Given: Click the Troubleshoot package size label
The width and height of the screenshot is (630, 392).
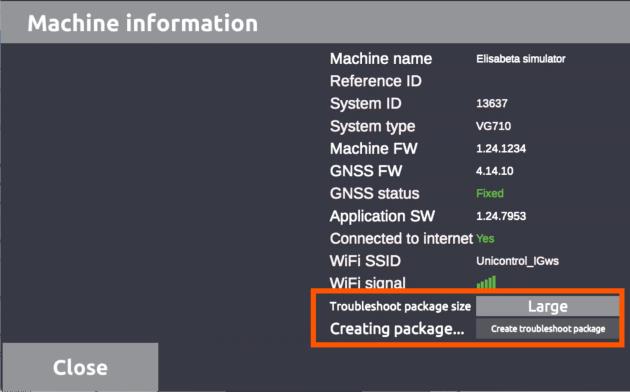Looking at the screenshot, I should [400, 306].
